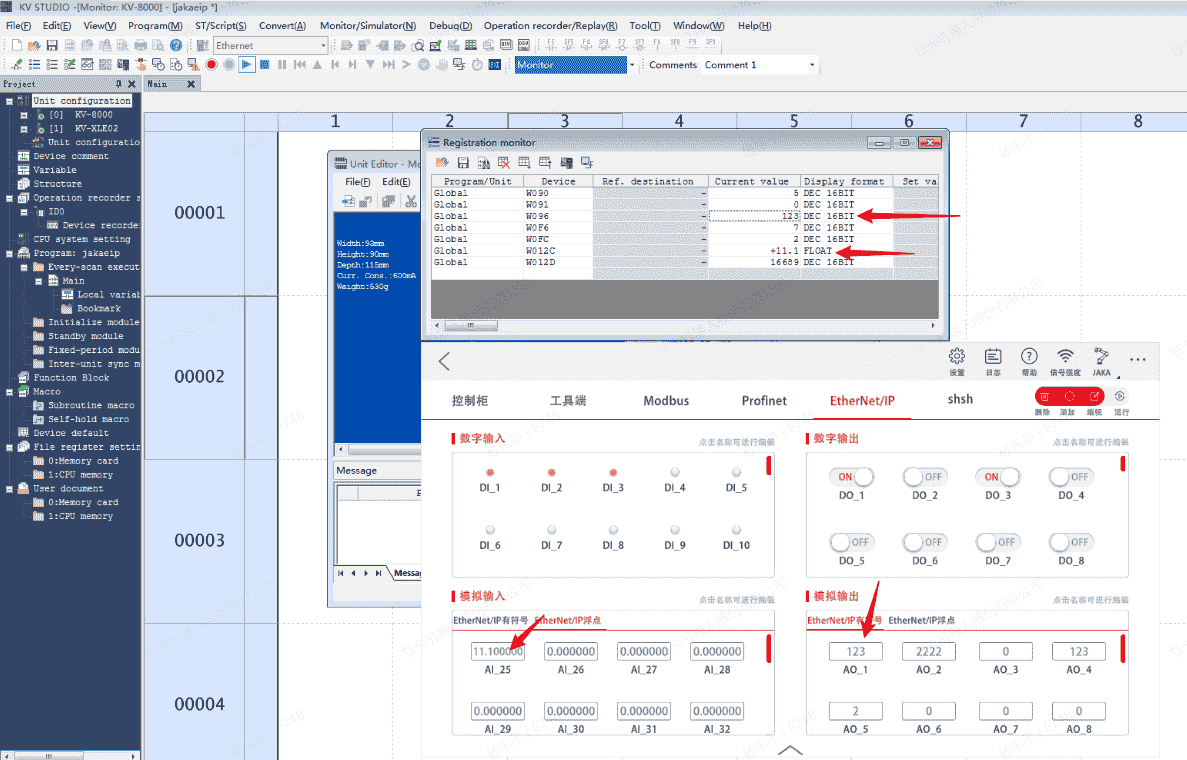Open the log icon in JAKA panel
This screenshot has width=1187, height=760.
pyautogui.click(x=992, y=357)
